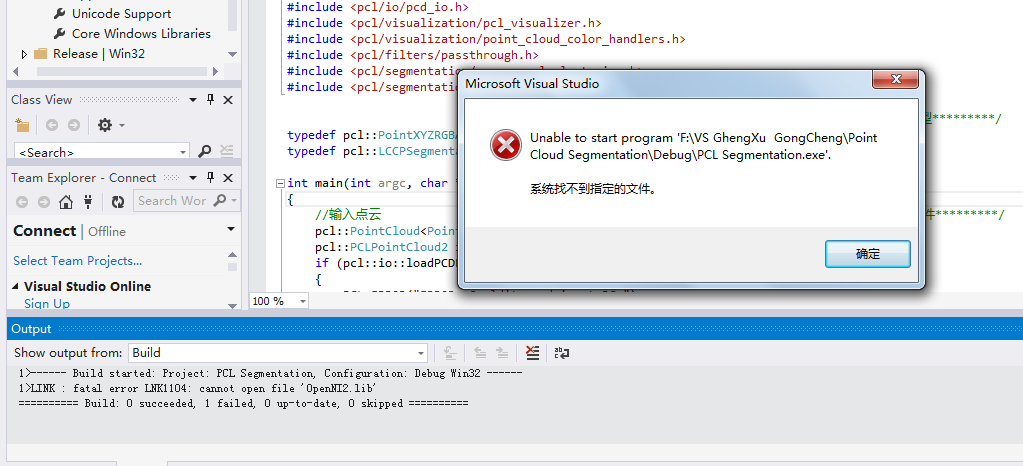The width and height of the screenshot is (1023, 466).
Task: Click Go to Next Message icon
Action: (x=502, y=353)
